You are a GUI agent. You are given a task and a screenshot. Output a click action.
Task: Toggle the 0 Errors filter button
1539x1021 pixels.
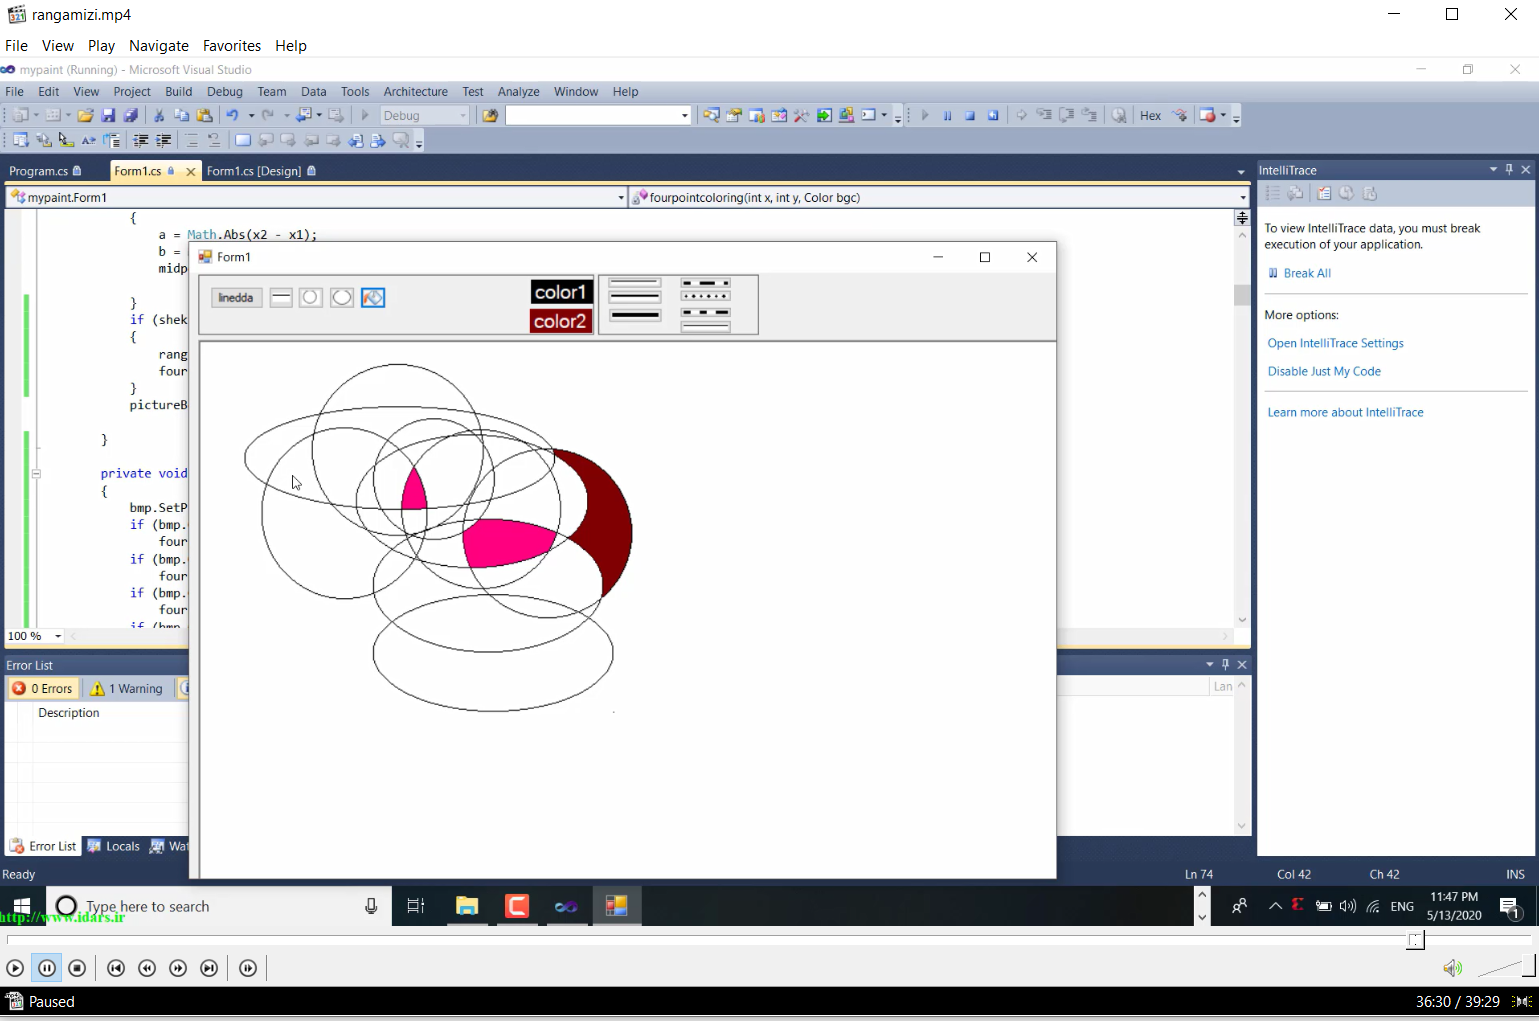pyautogui.click(x=43, y=689)
